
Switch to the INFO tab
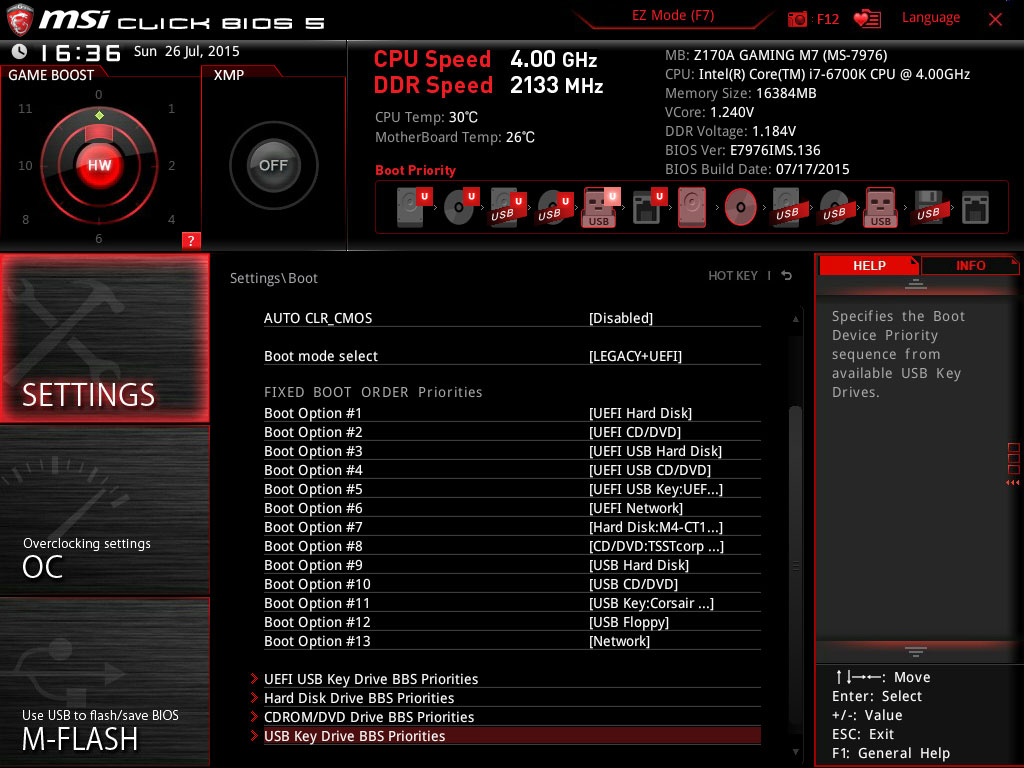[x=970, y=265]
